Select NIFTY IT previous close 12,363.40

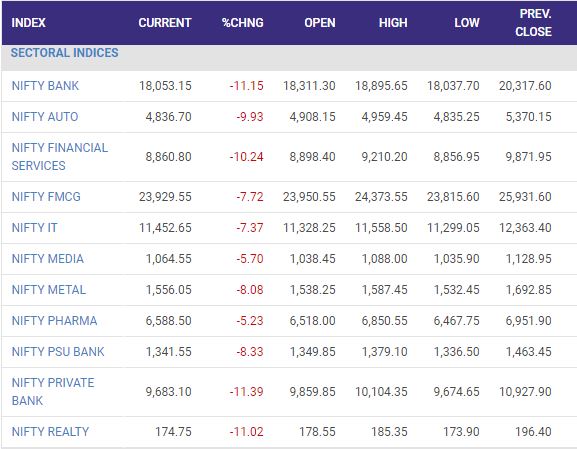pos(525,227)
